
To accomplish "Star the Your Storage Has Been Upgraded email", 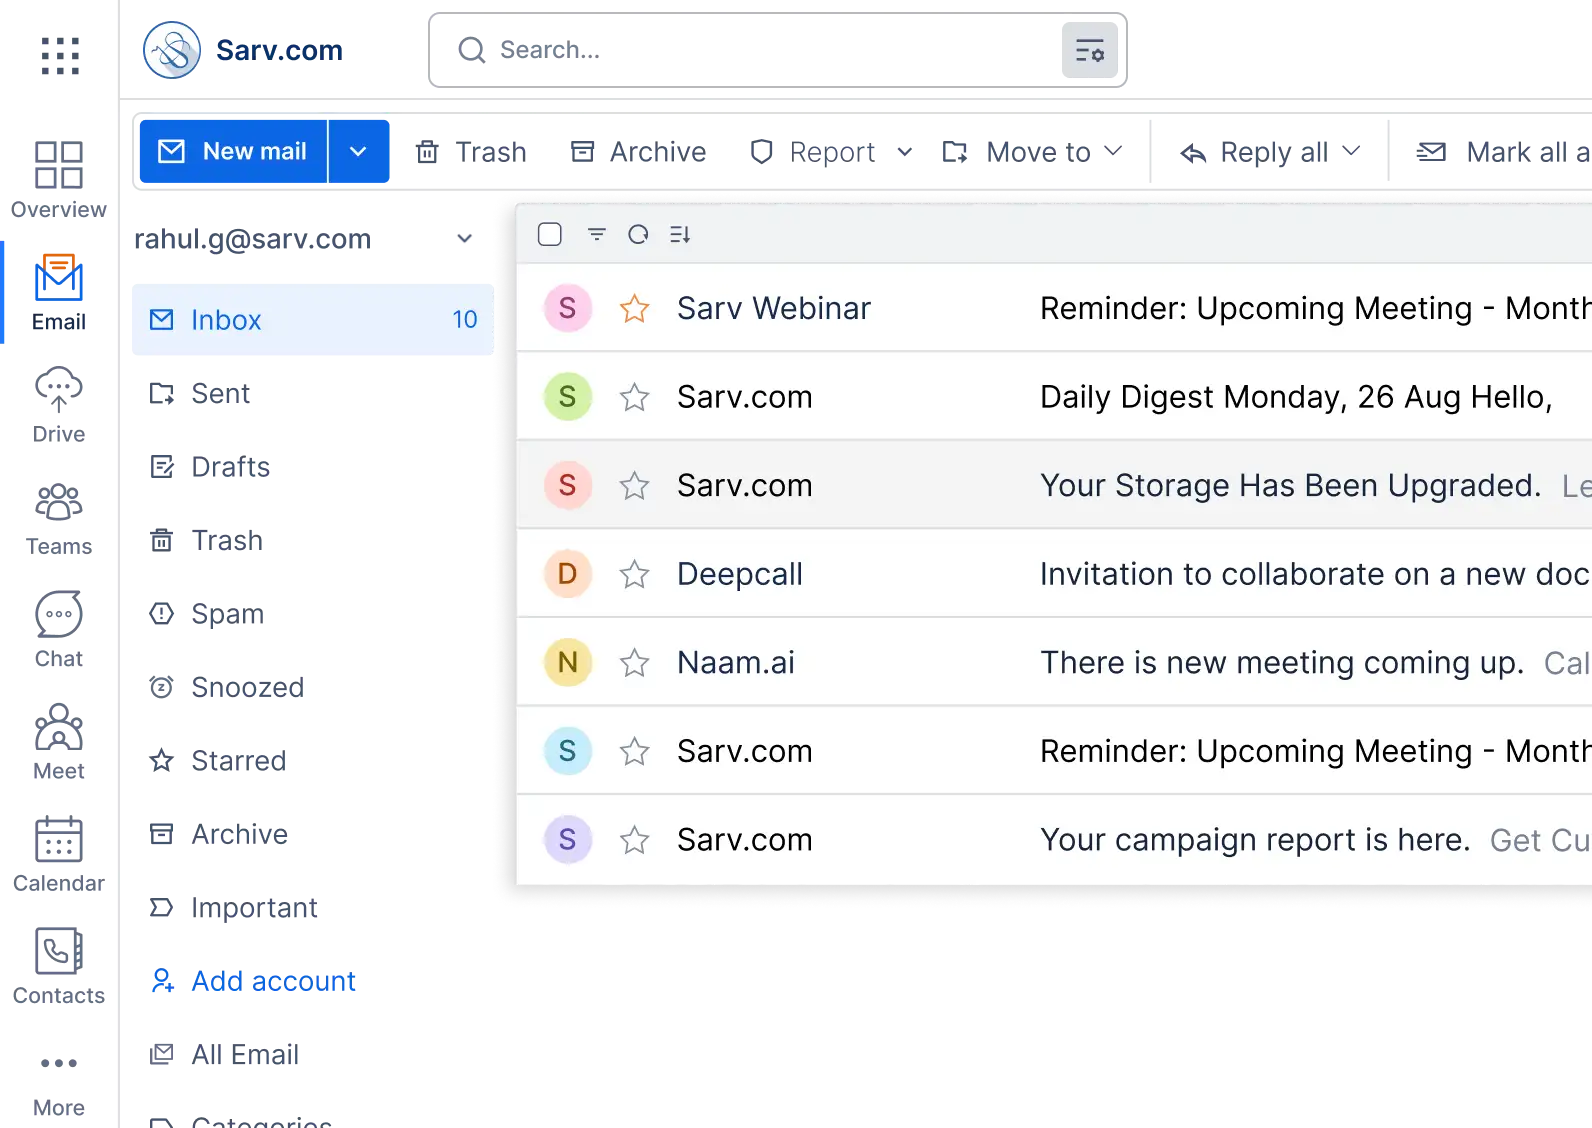I will pos(634,485).
